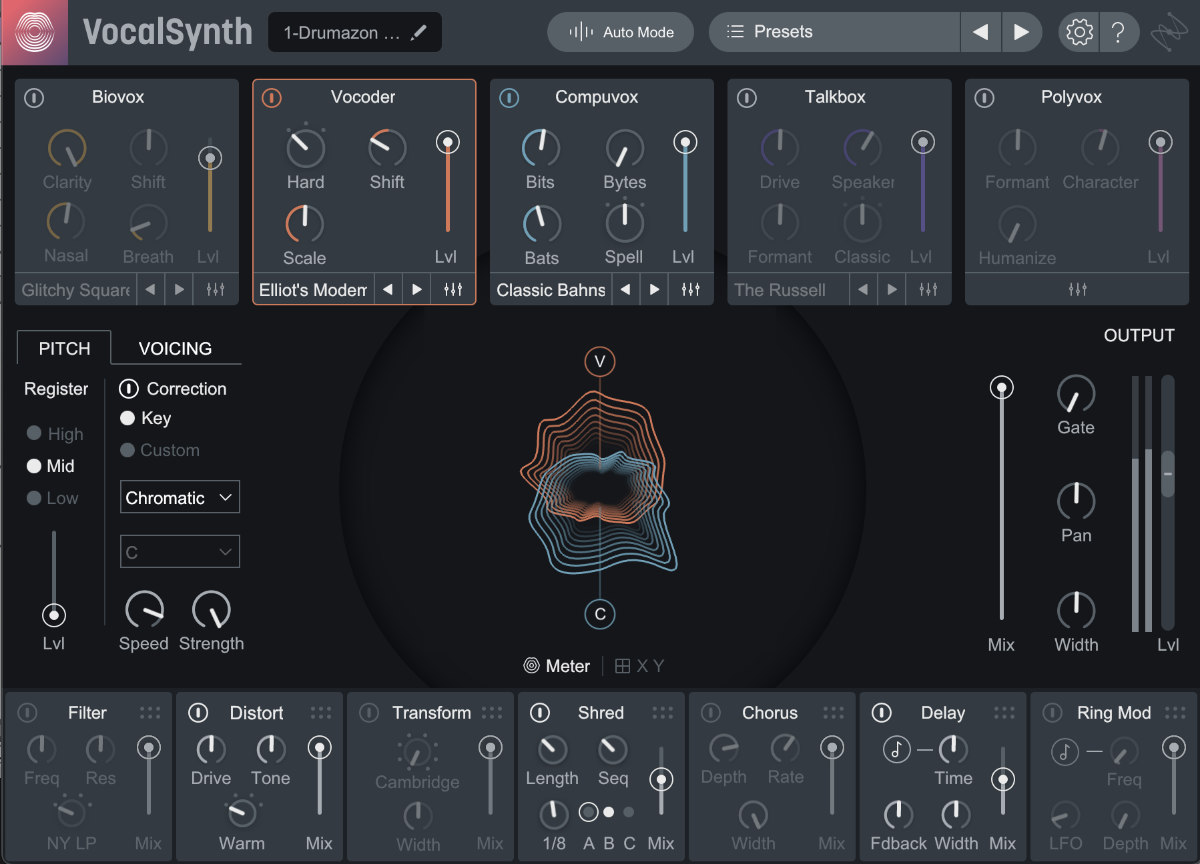Open the Elliot's Modem preset name list
Image resolution: width=1200 pixels, height=864 pixels.
tap(313, 290)
